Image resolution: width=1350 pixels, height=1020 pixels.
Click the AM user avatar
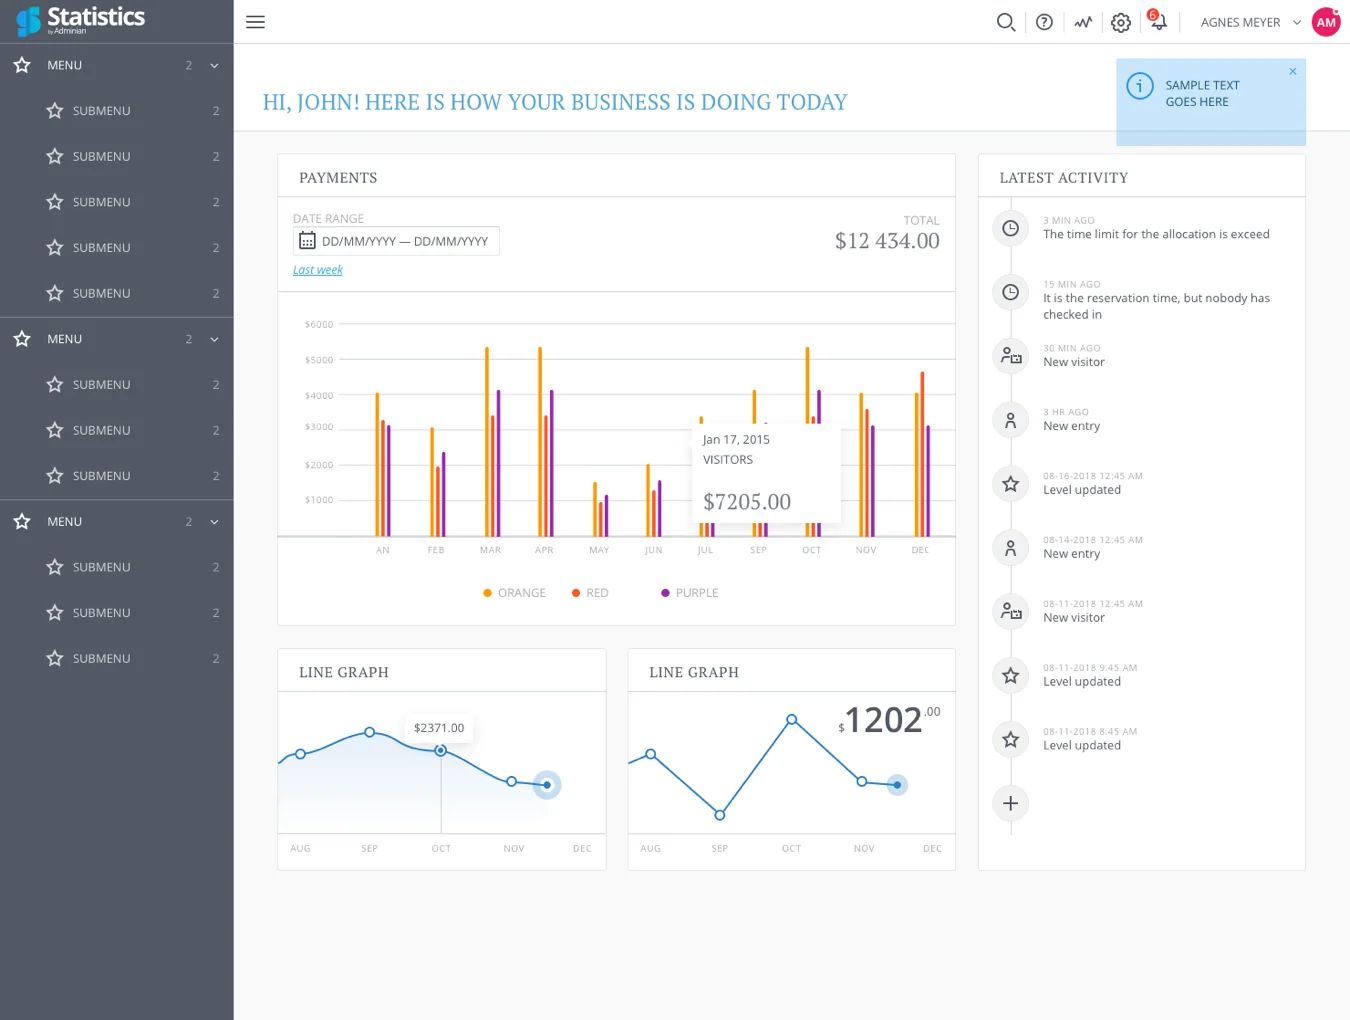(1326, 22)
